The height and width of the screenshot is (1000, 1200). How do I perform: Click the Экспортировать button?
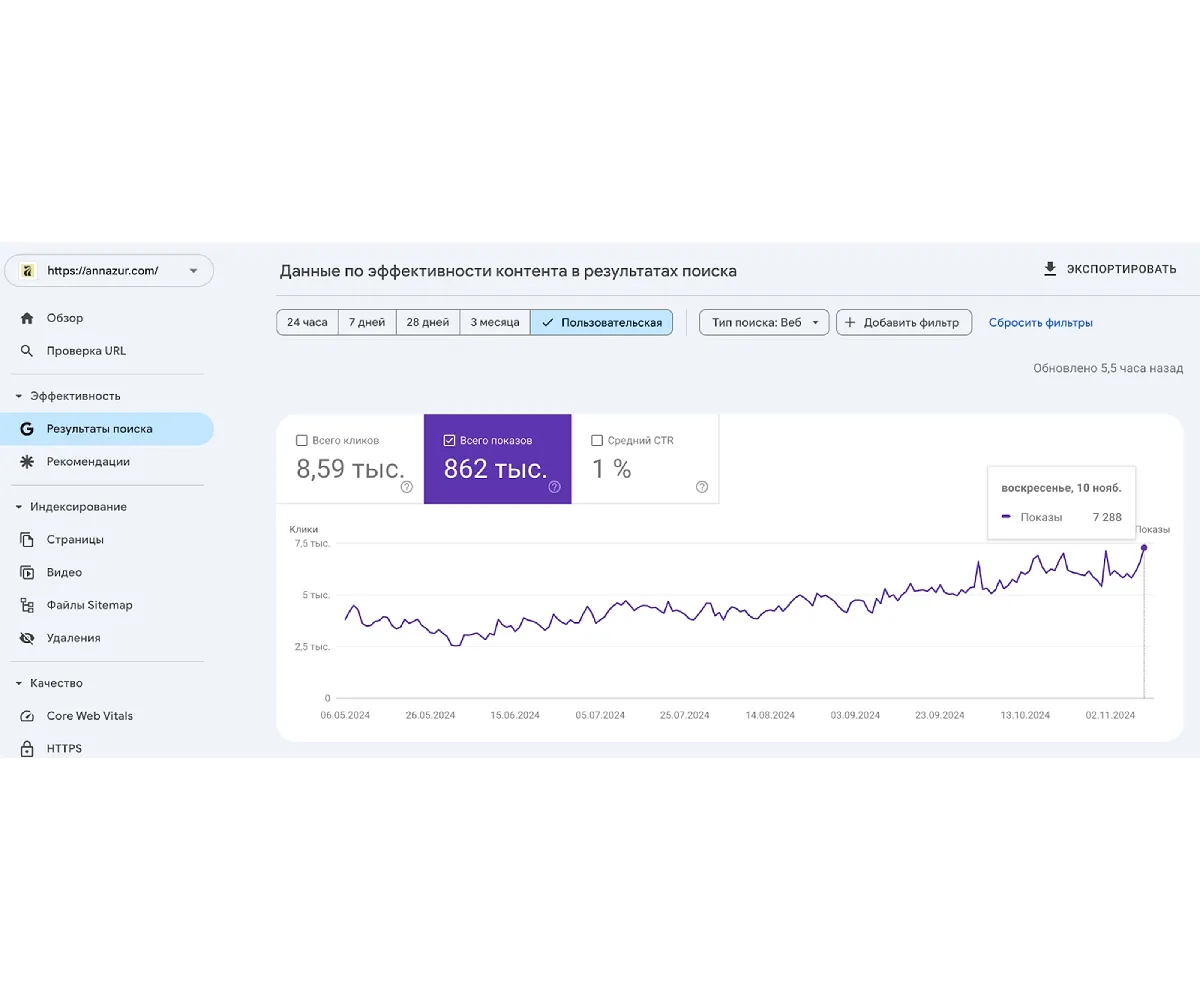[1110, 269]
